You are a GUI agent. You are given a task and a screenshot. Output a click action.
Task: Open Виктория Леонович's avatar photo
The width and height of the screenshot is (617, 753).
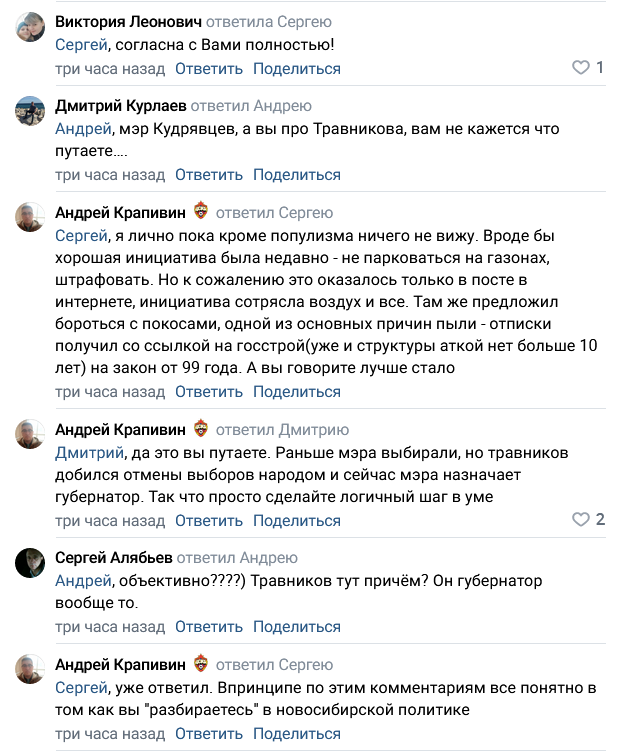click(x=30, y=30)
